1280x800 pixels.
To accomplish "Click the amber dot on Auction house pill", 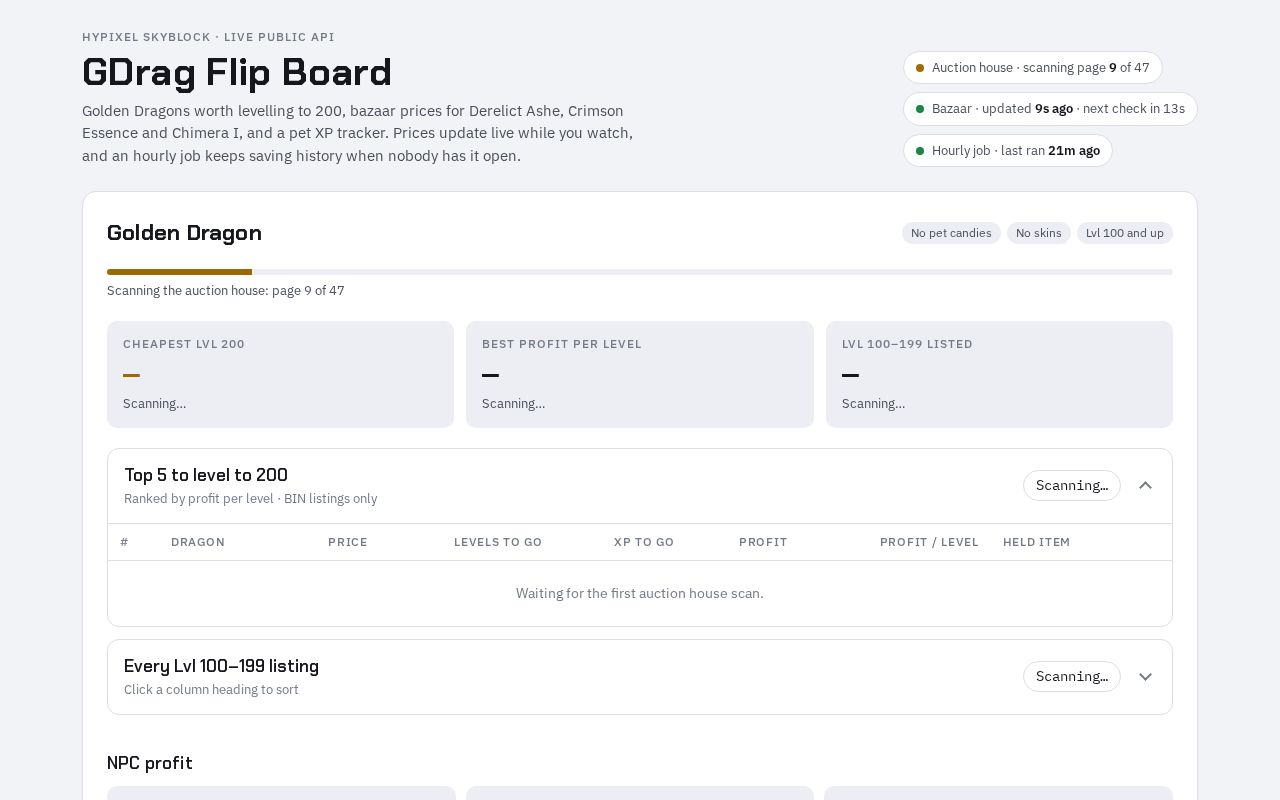I will pos(920,68).
